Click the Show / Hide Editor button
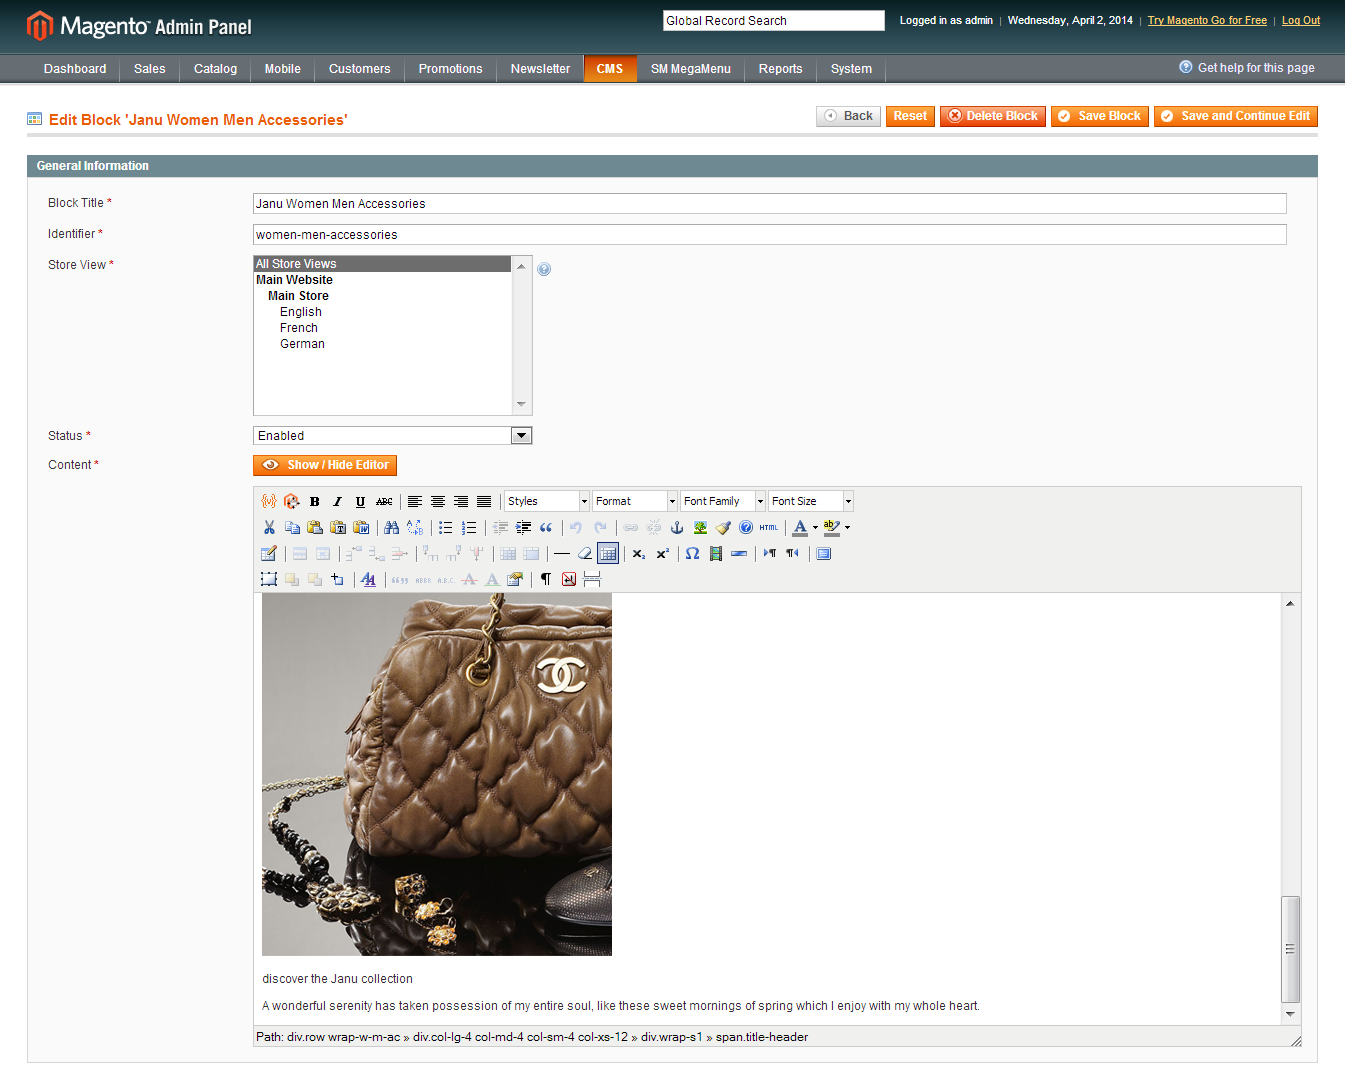 (x=325, y=465)
